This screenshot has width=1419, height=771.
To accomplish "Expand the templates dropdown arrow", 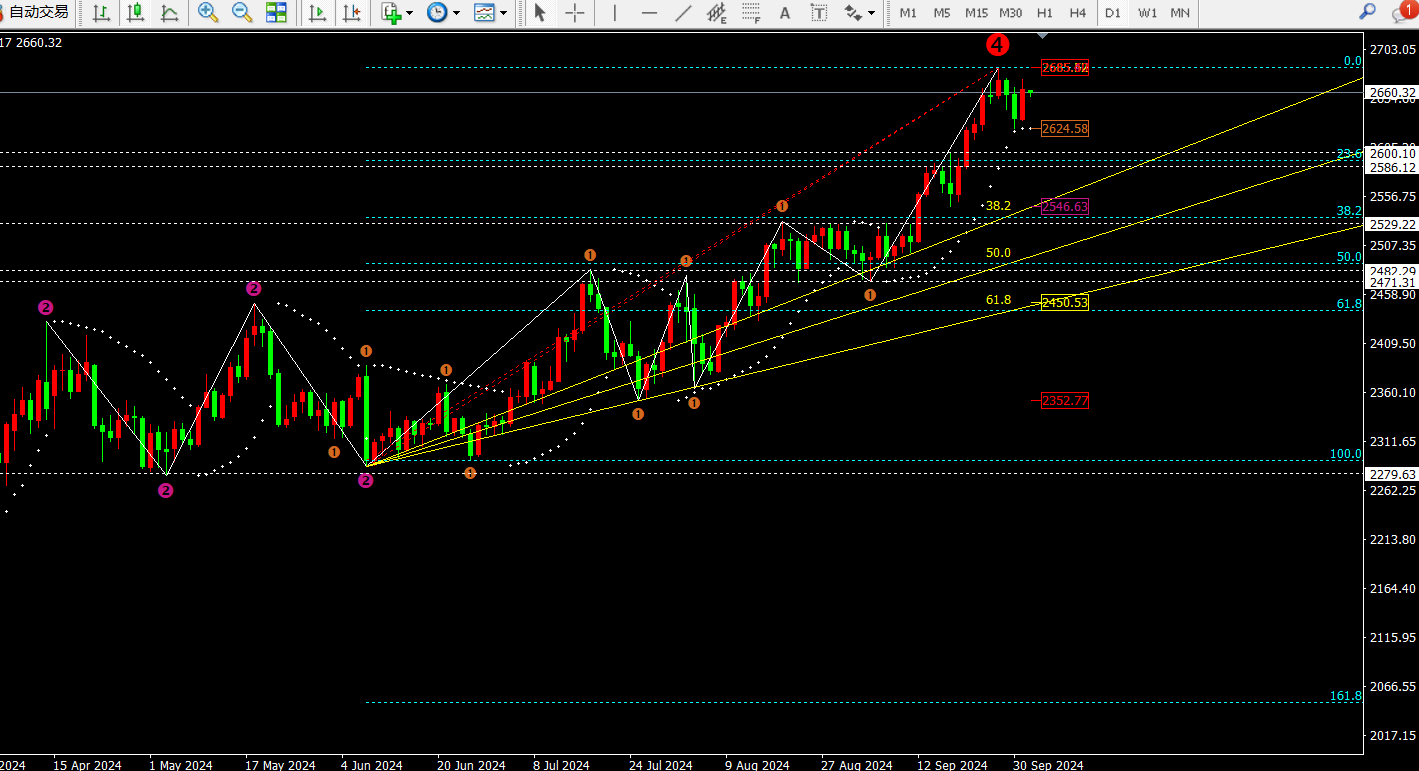I will [x=503, y=13].
